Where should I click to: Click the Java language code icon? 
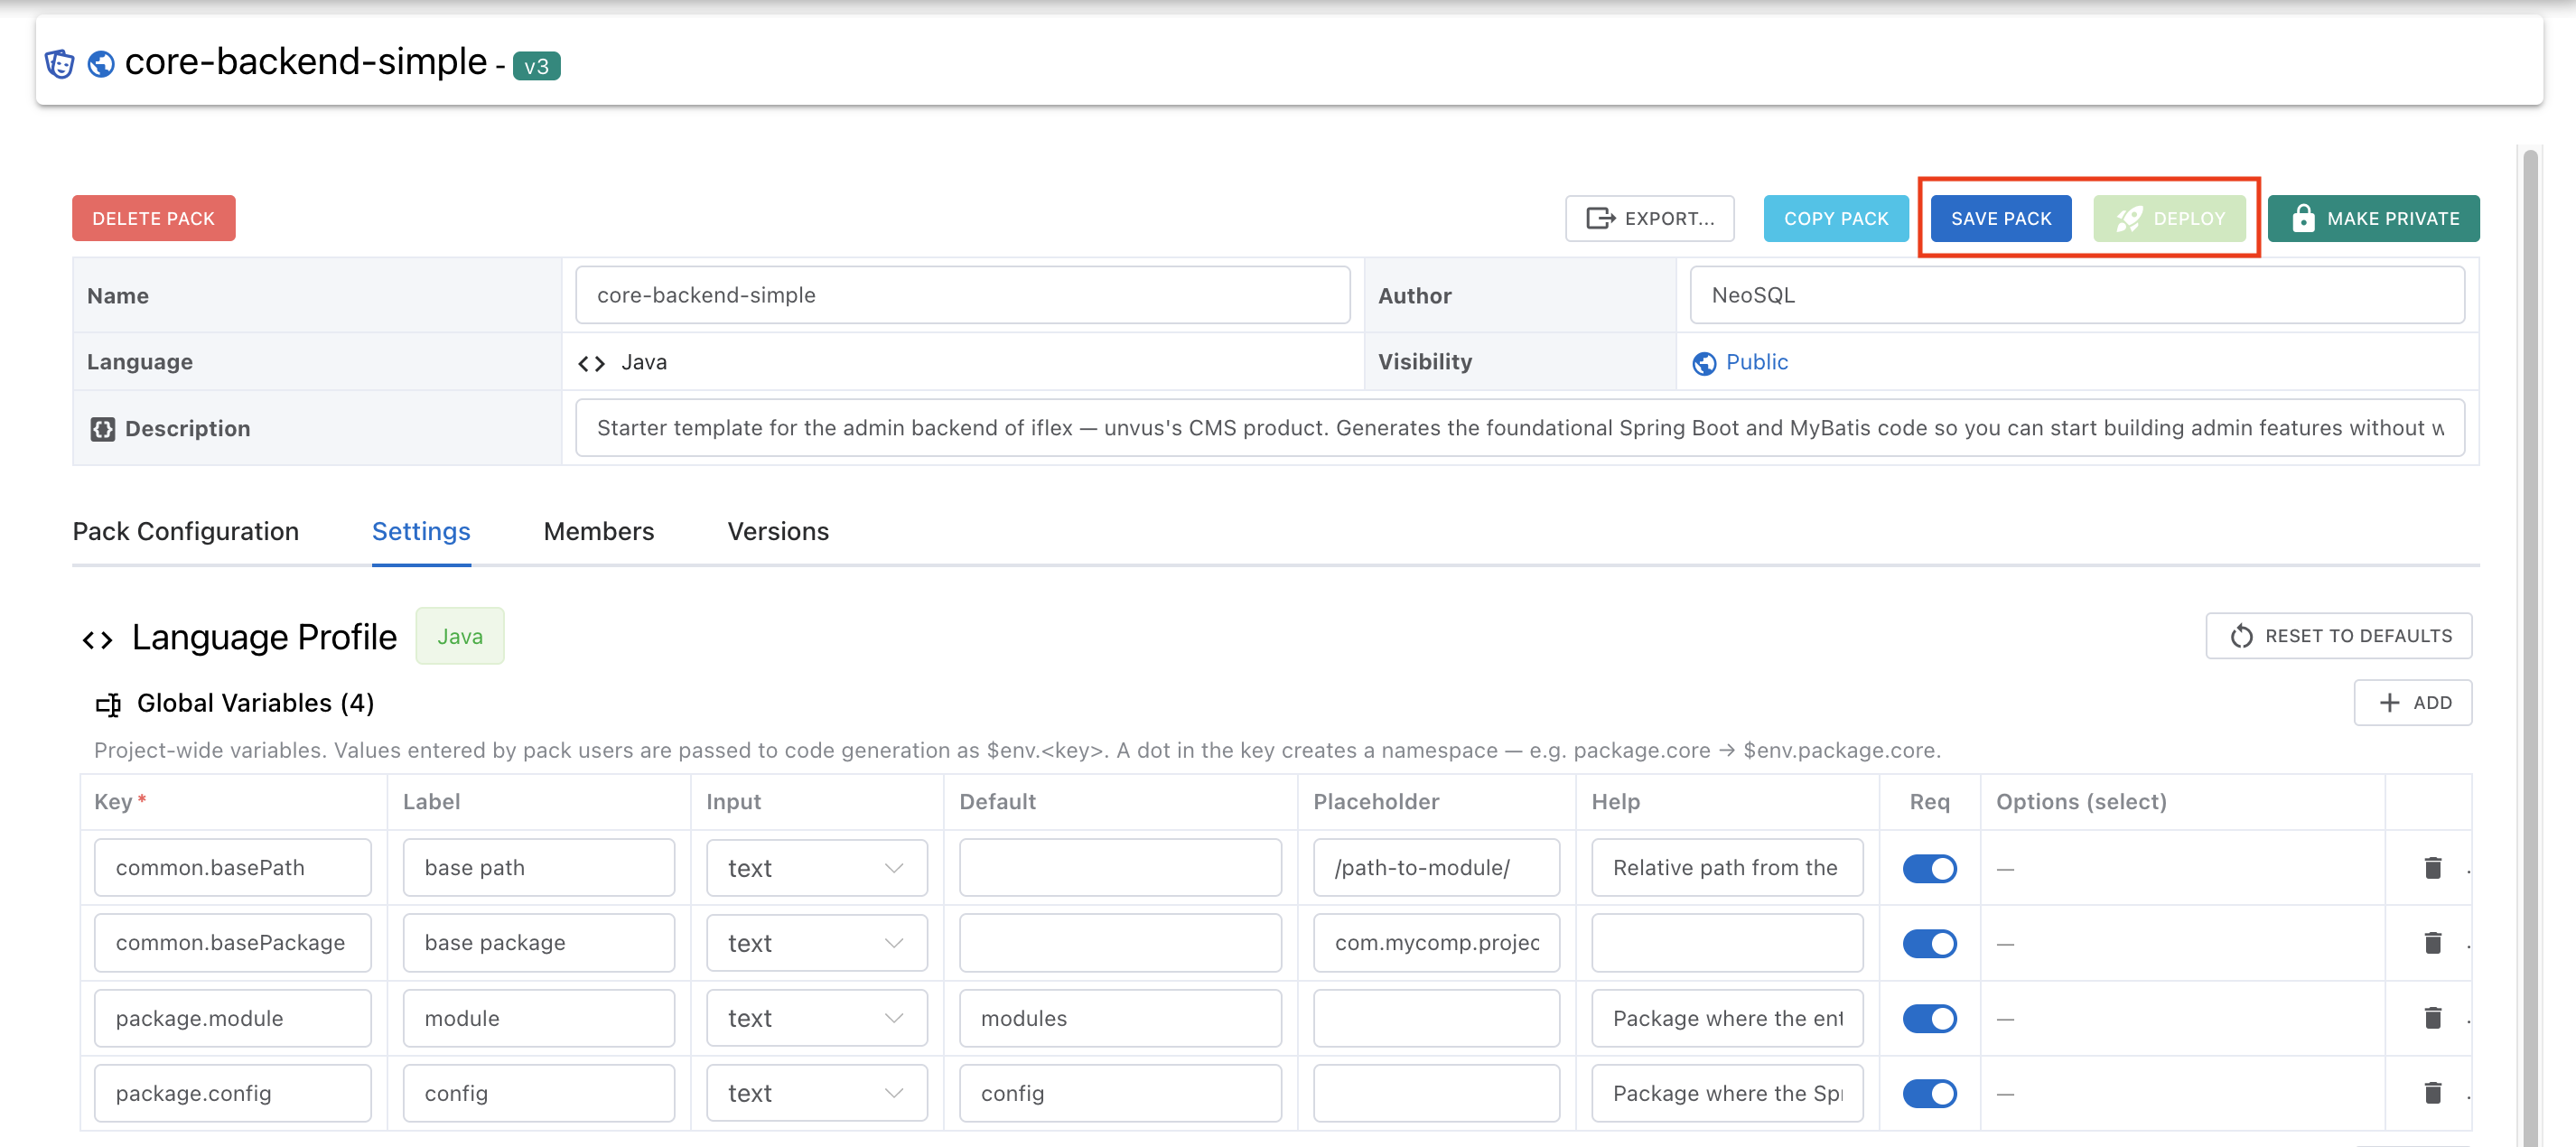pyautogui.click(x=592, y=363)
